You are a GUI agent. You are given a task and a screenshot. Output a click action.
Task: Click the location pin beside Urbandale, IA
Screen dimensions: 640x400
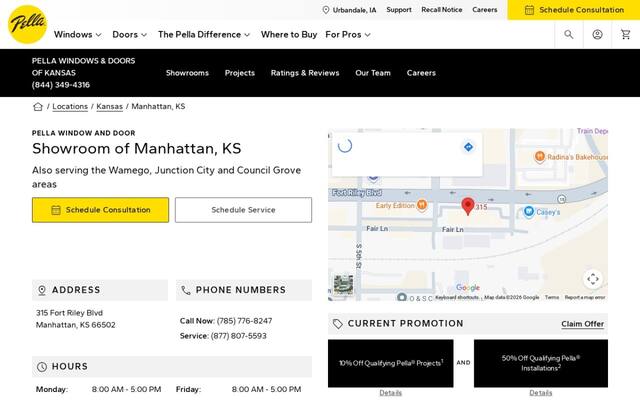(326, 10)
